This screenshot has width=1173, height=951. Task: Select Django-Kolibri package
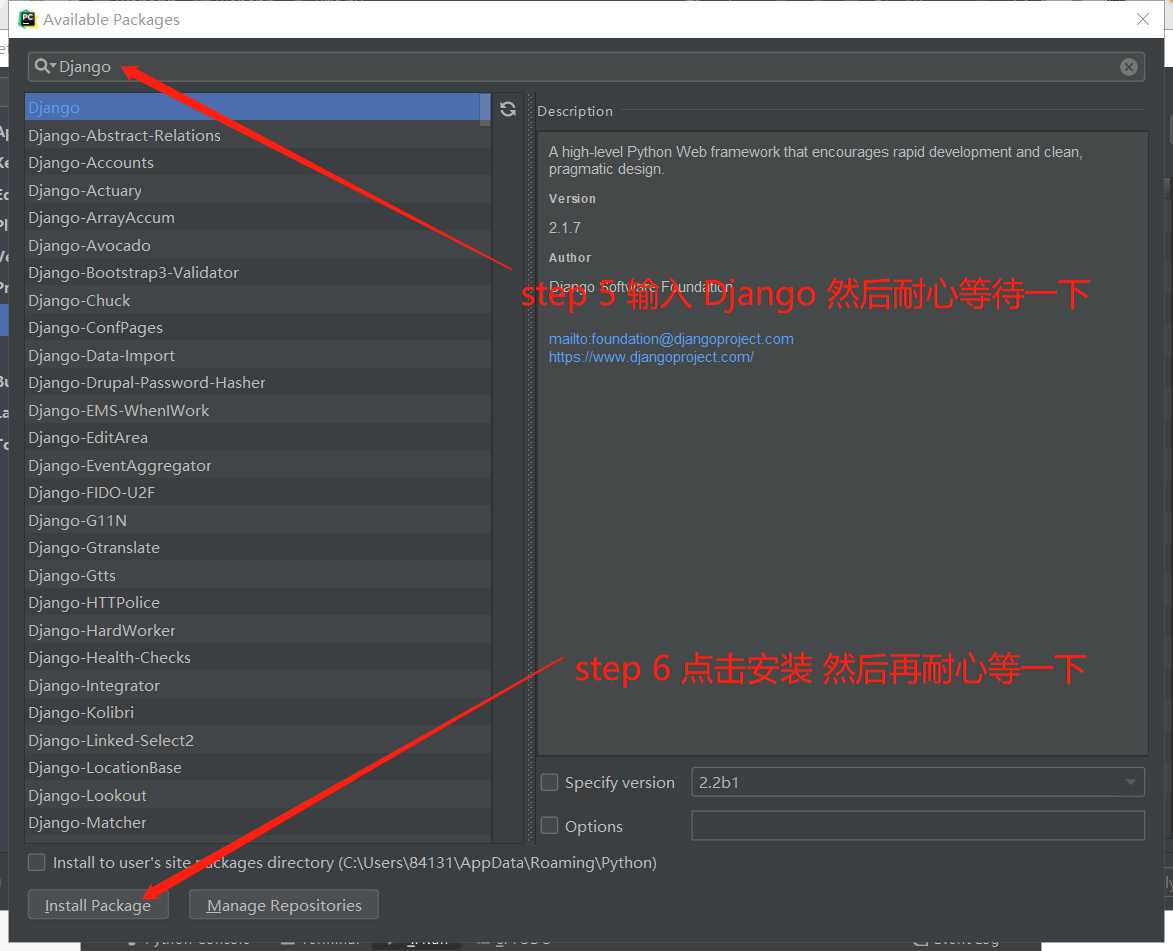(x=257, y=712)
